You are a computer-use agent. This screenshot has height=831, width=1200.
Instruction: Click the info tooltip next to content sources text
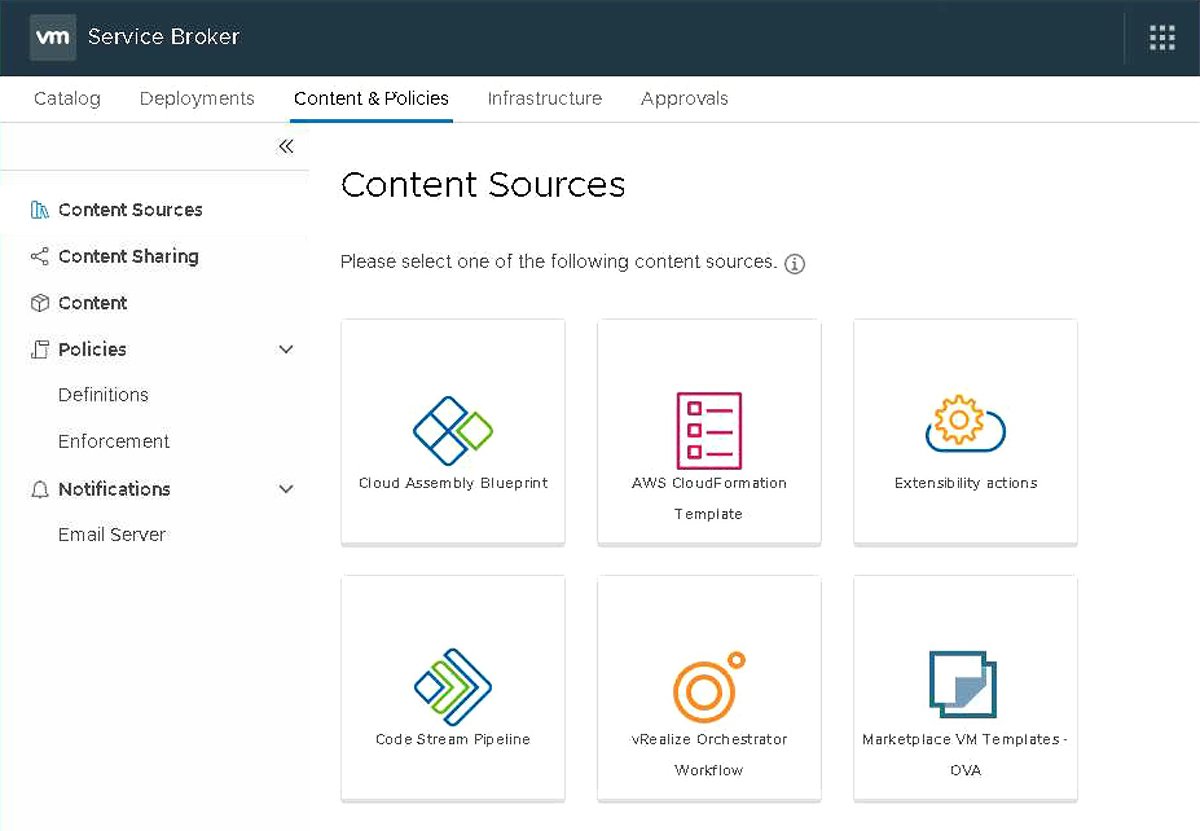793,263
